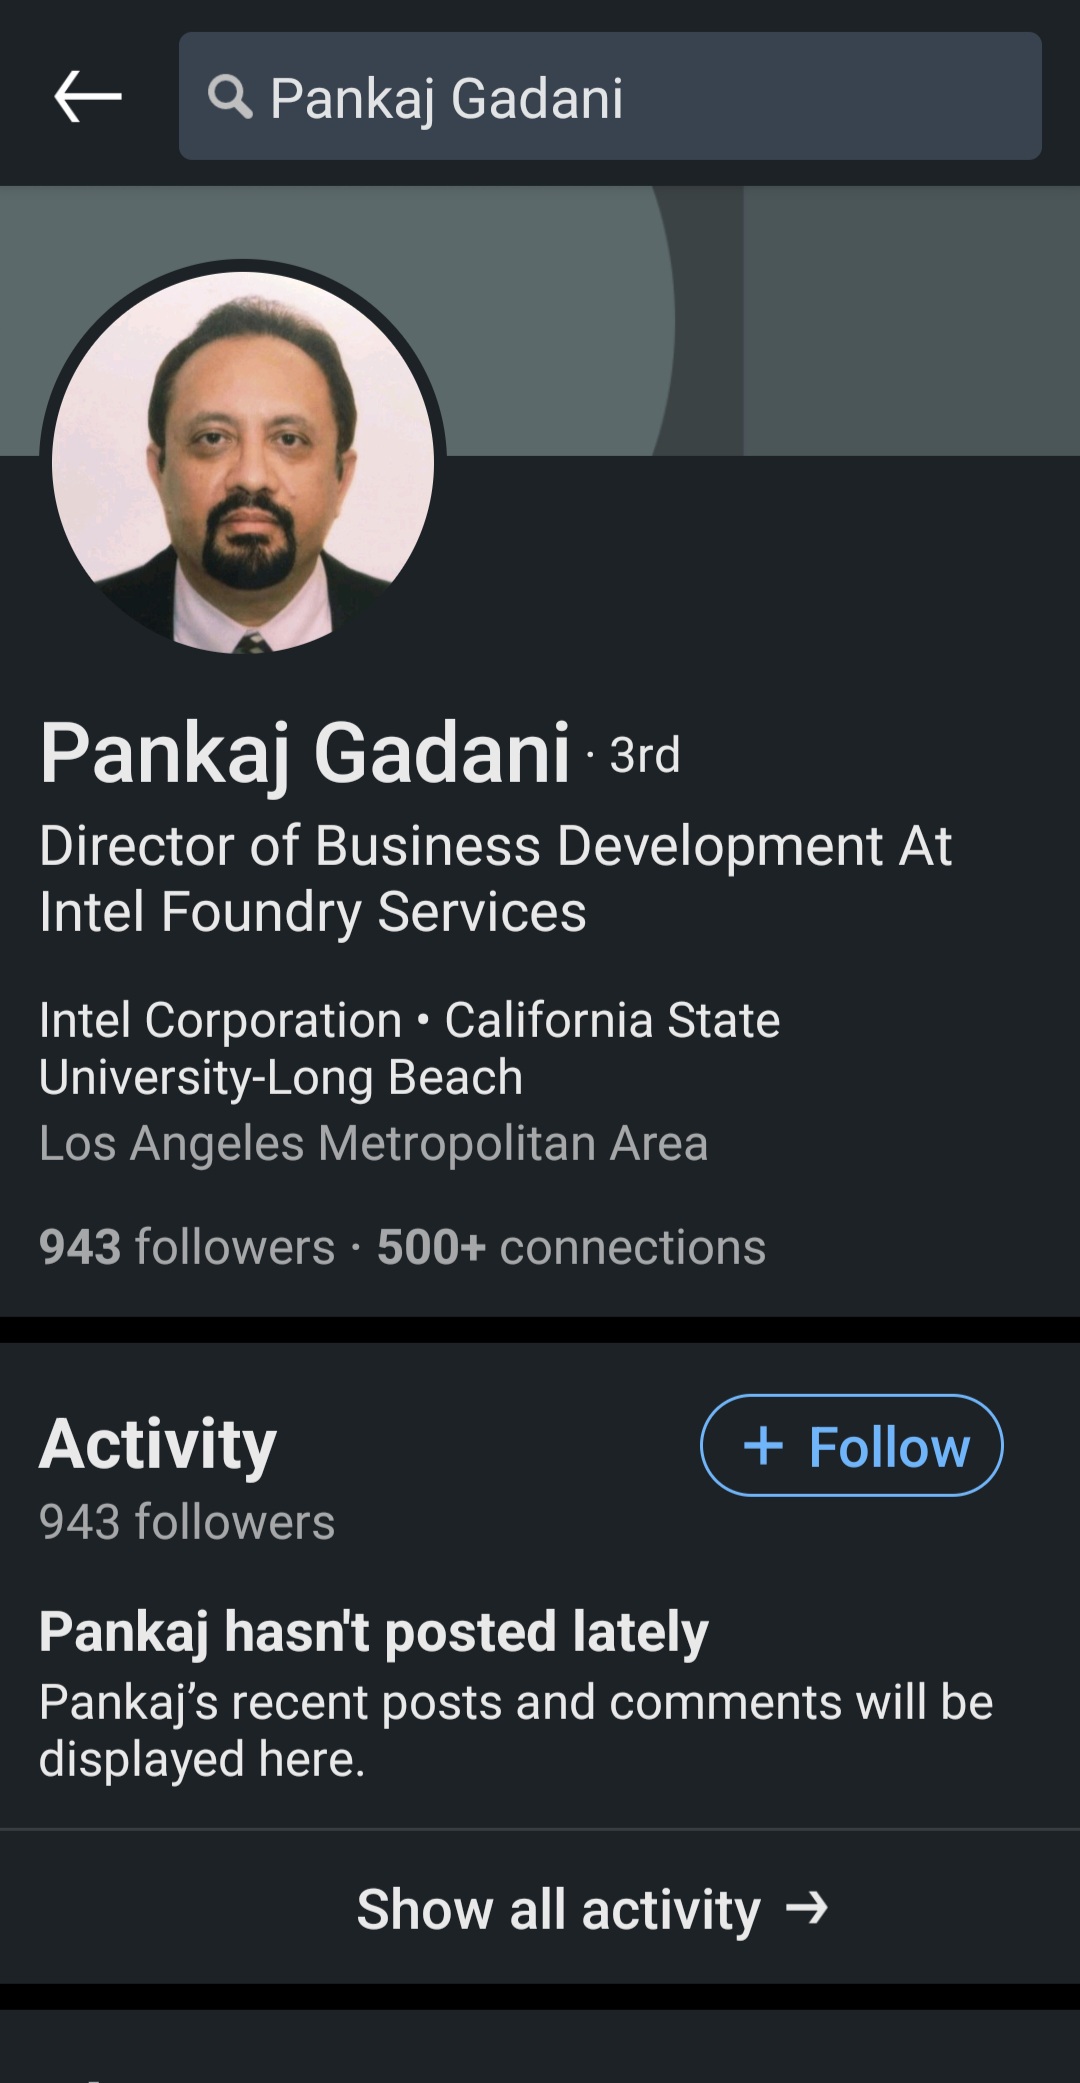Show all activity for Pankaj
Image resolution: width=1080 pixels, height=2083 pixels.
(x=560, y=1908)
